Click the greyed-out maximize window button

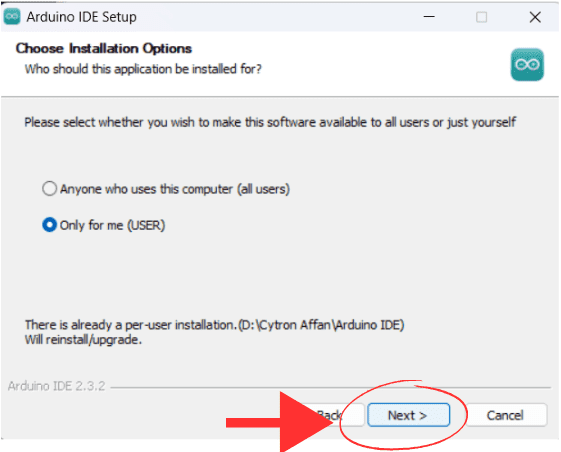[482, 17]
